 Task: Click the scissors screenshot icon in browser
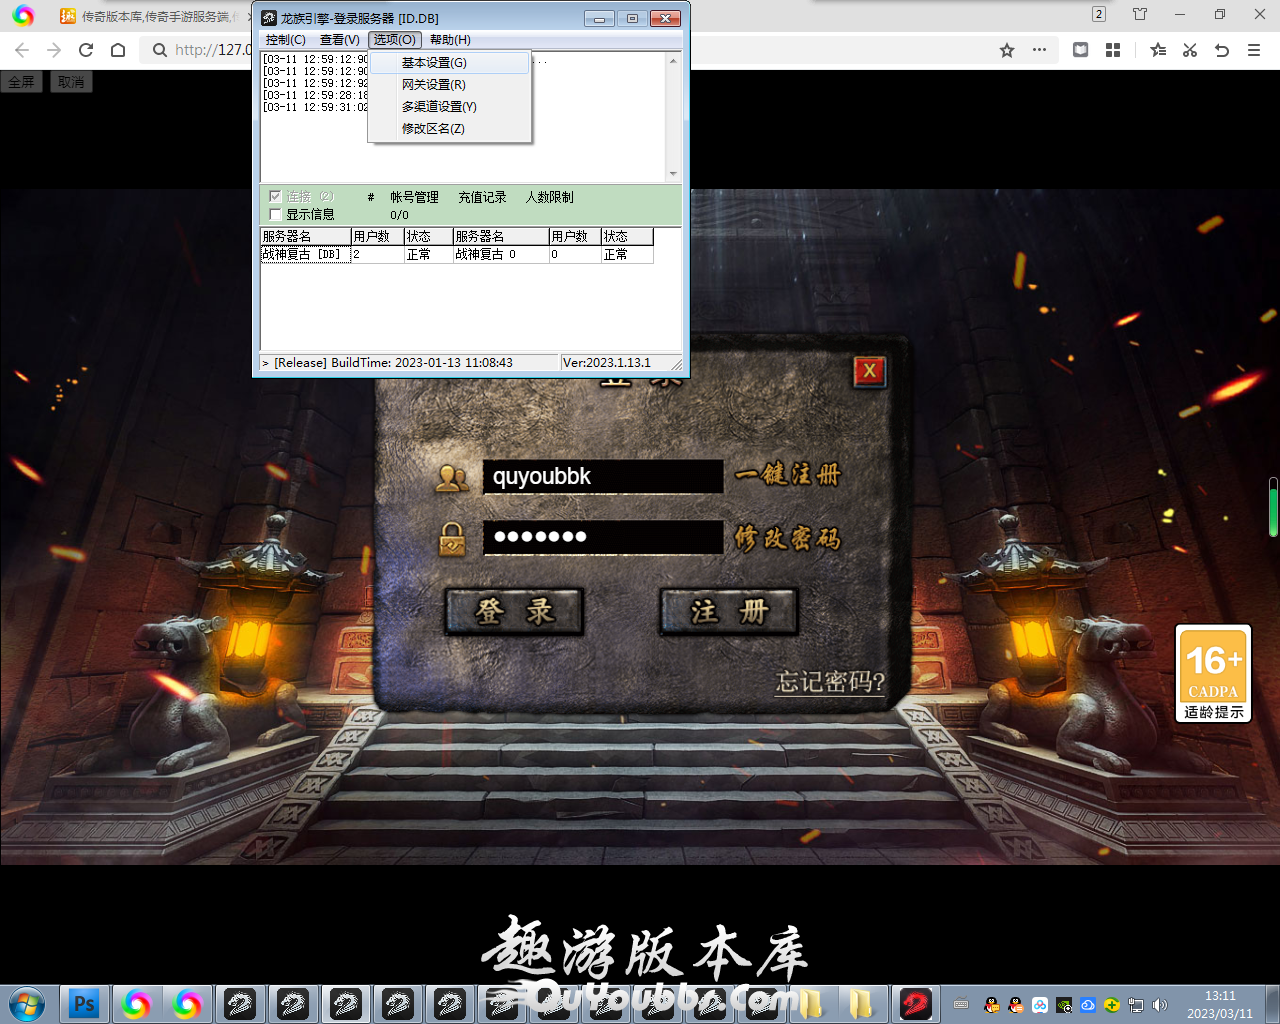coord(1190,50)
